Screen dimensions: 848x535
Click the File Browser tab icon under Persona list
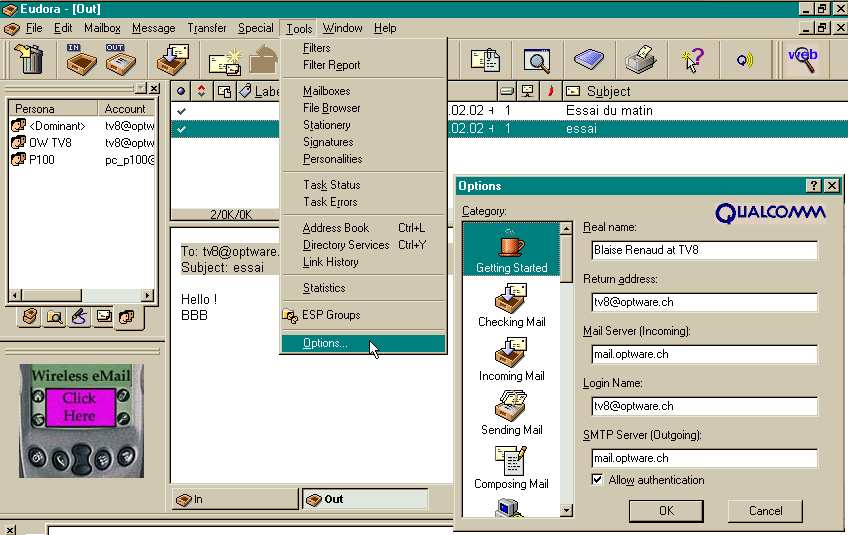[55, 316]
